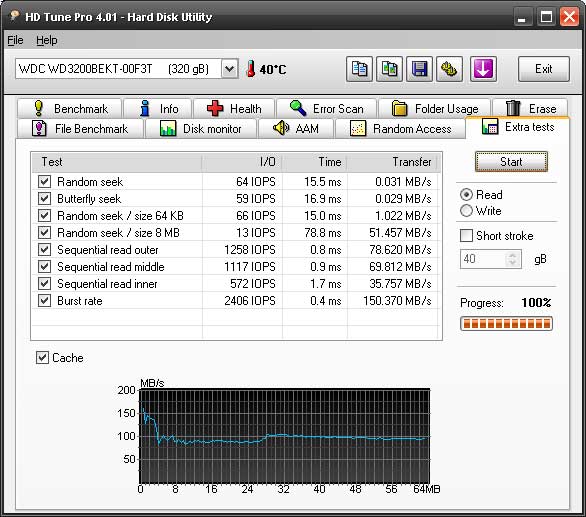This screenshot has width=586, height=517.
Task: Click the Start button
Action: [511, 162]
